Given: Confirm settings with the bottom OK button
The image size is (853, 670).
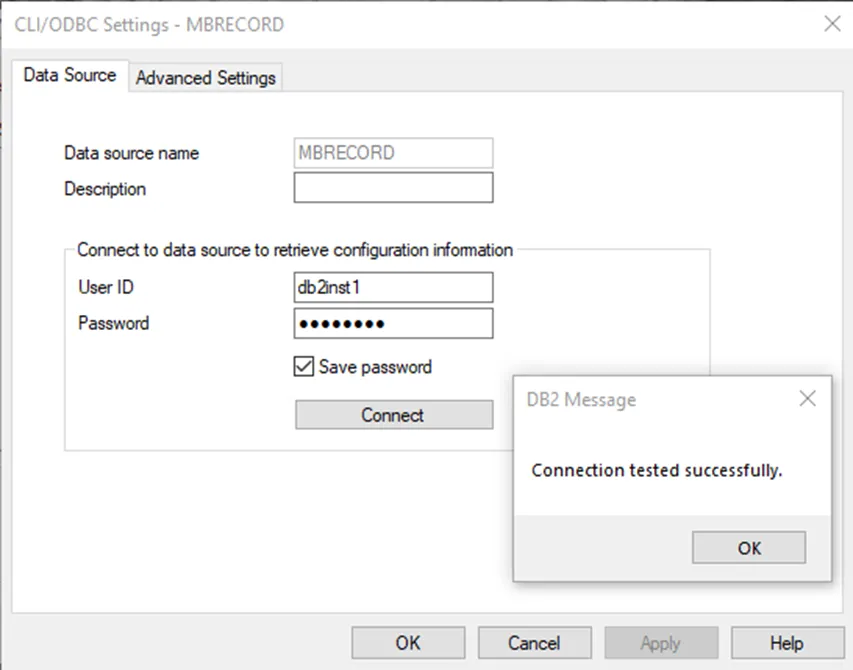Looking at the screenshot, I should click(x=408, y=643).
